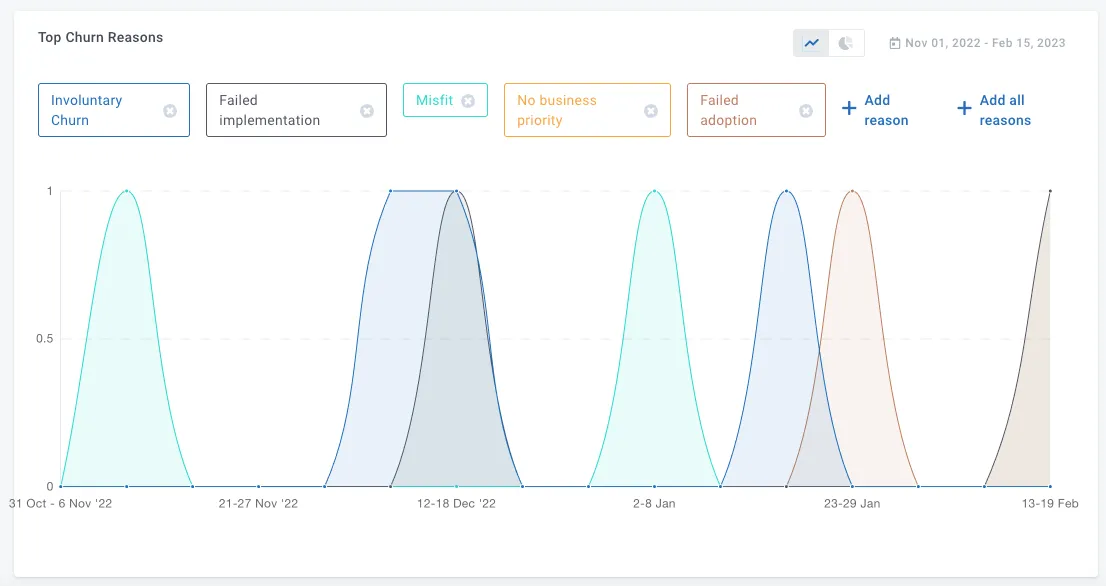
Task: Select the No business priority chip label
Action: [557, 110]
